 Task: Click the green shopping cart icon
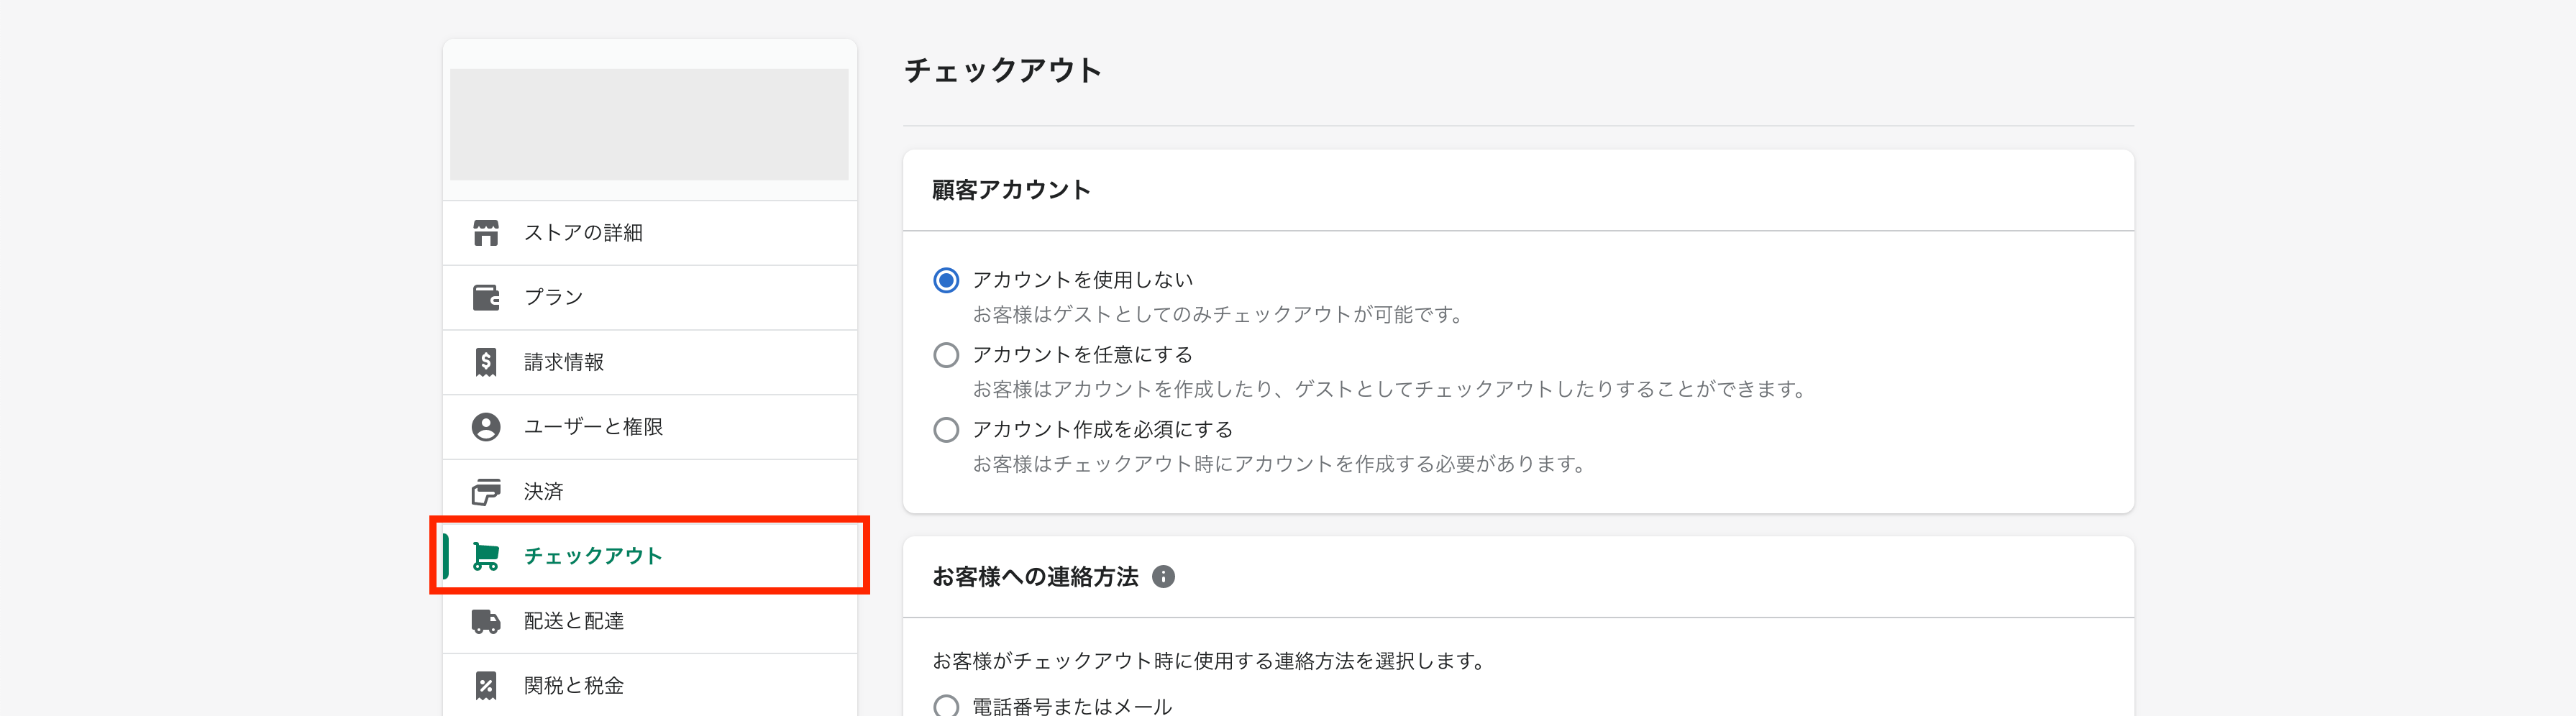click(486, 556)
